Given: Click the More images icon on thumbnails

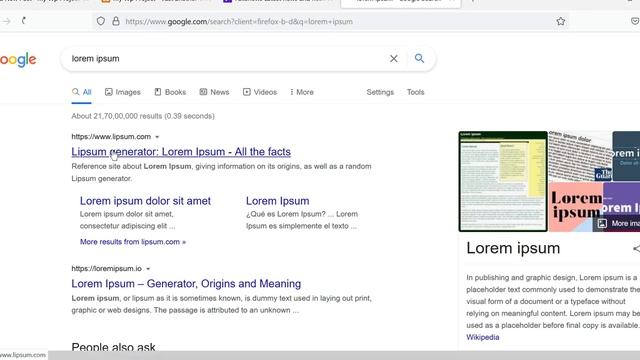Looking at the screenshot, I should (x=602, y=223).
